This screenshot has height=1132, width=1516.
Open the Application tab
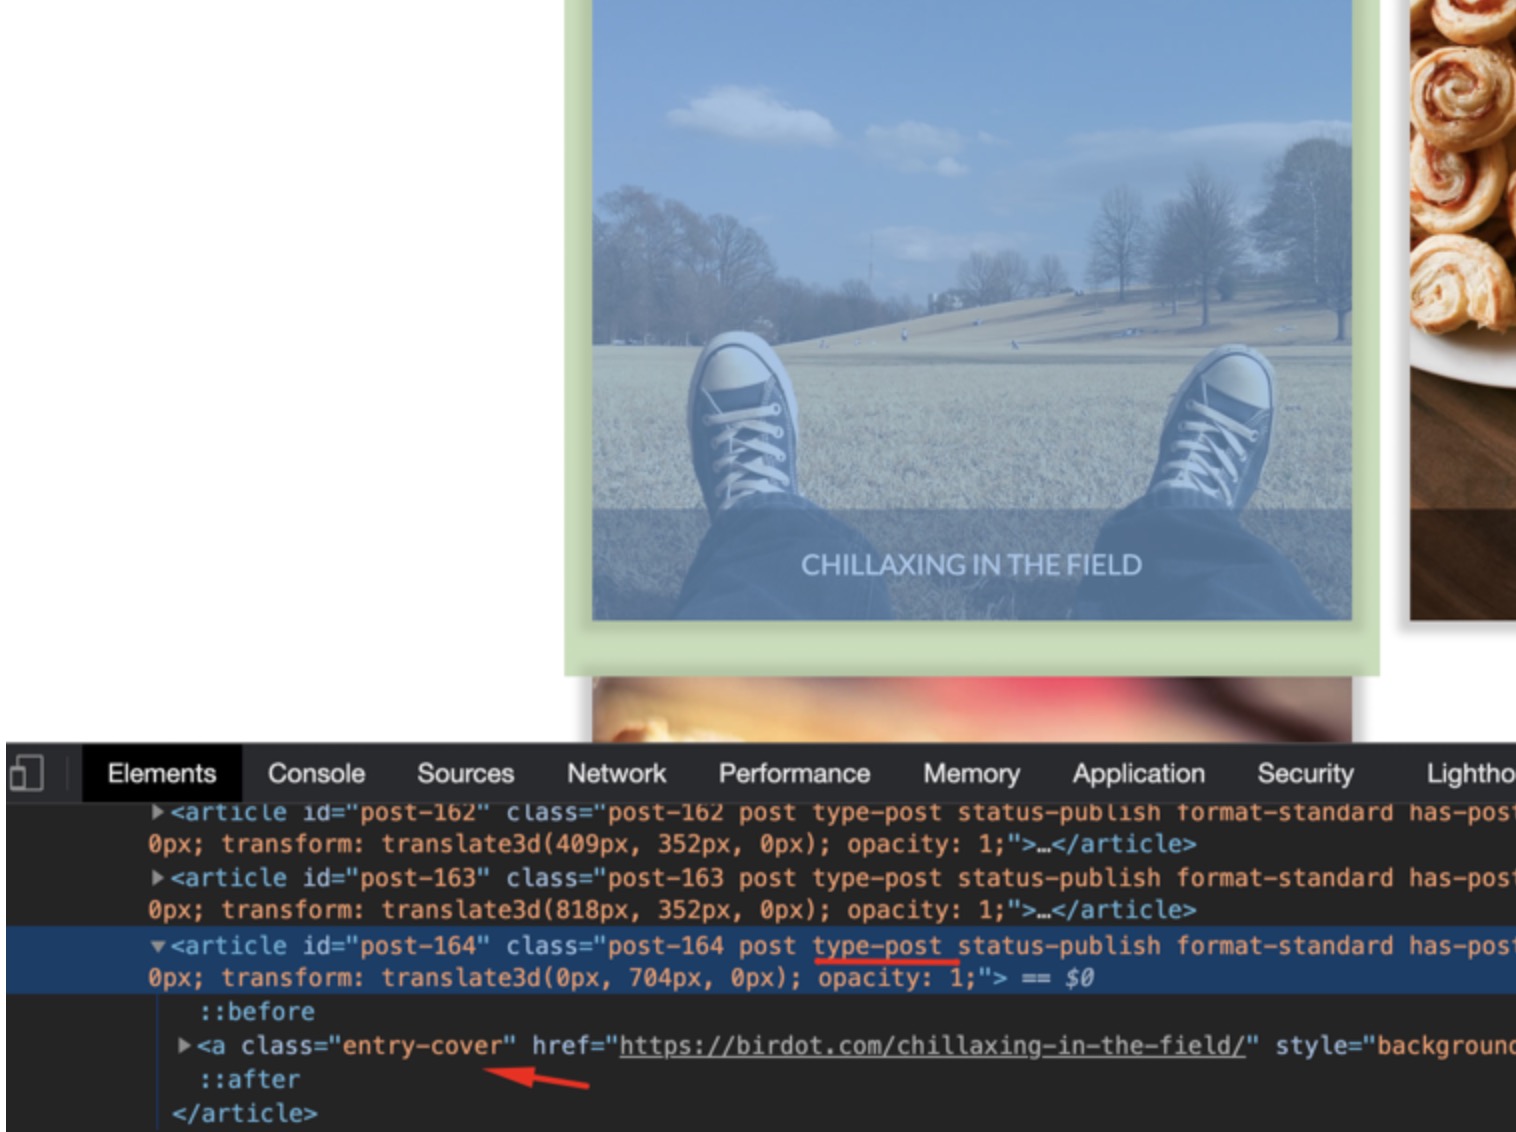(1138, 773)
